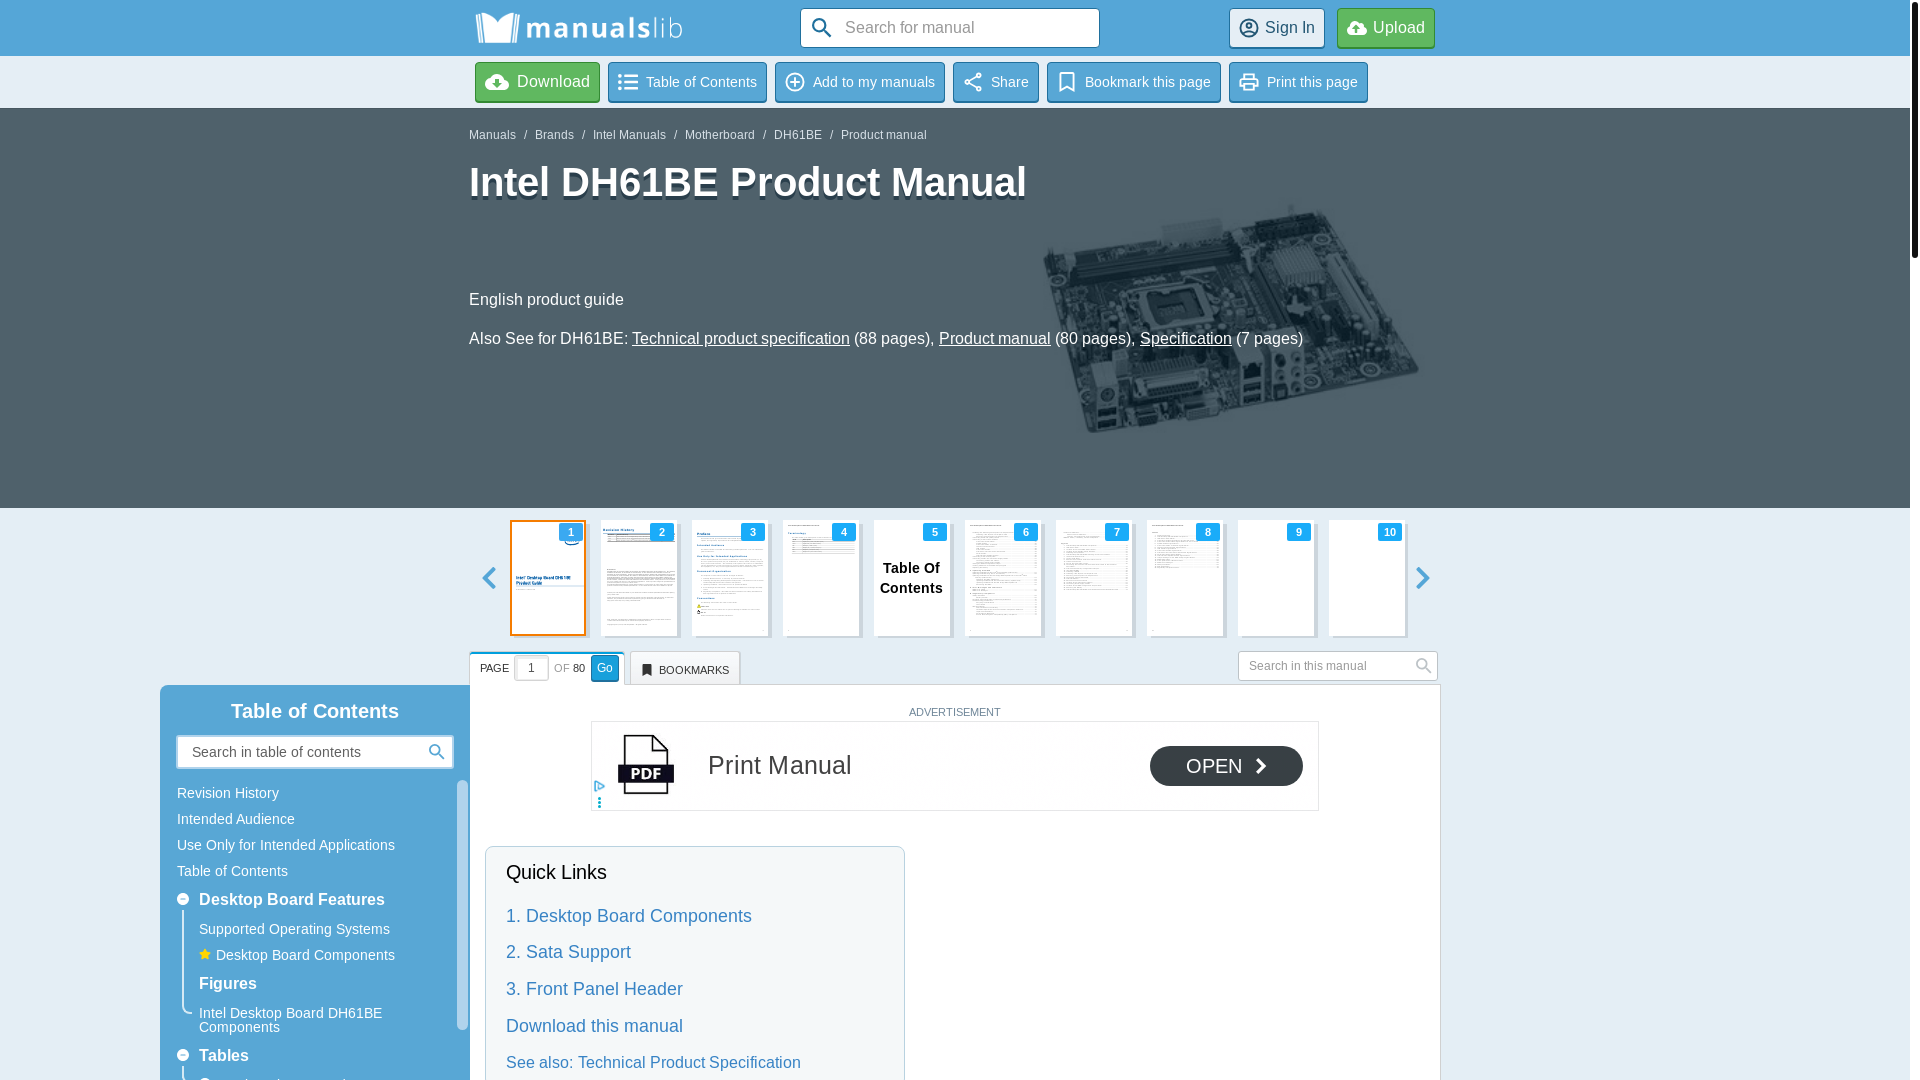The height and width of the screenshot is (1080, 1920).
Task: Show previous page thumbnails arrow
Action: click(488, 578)
